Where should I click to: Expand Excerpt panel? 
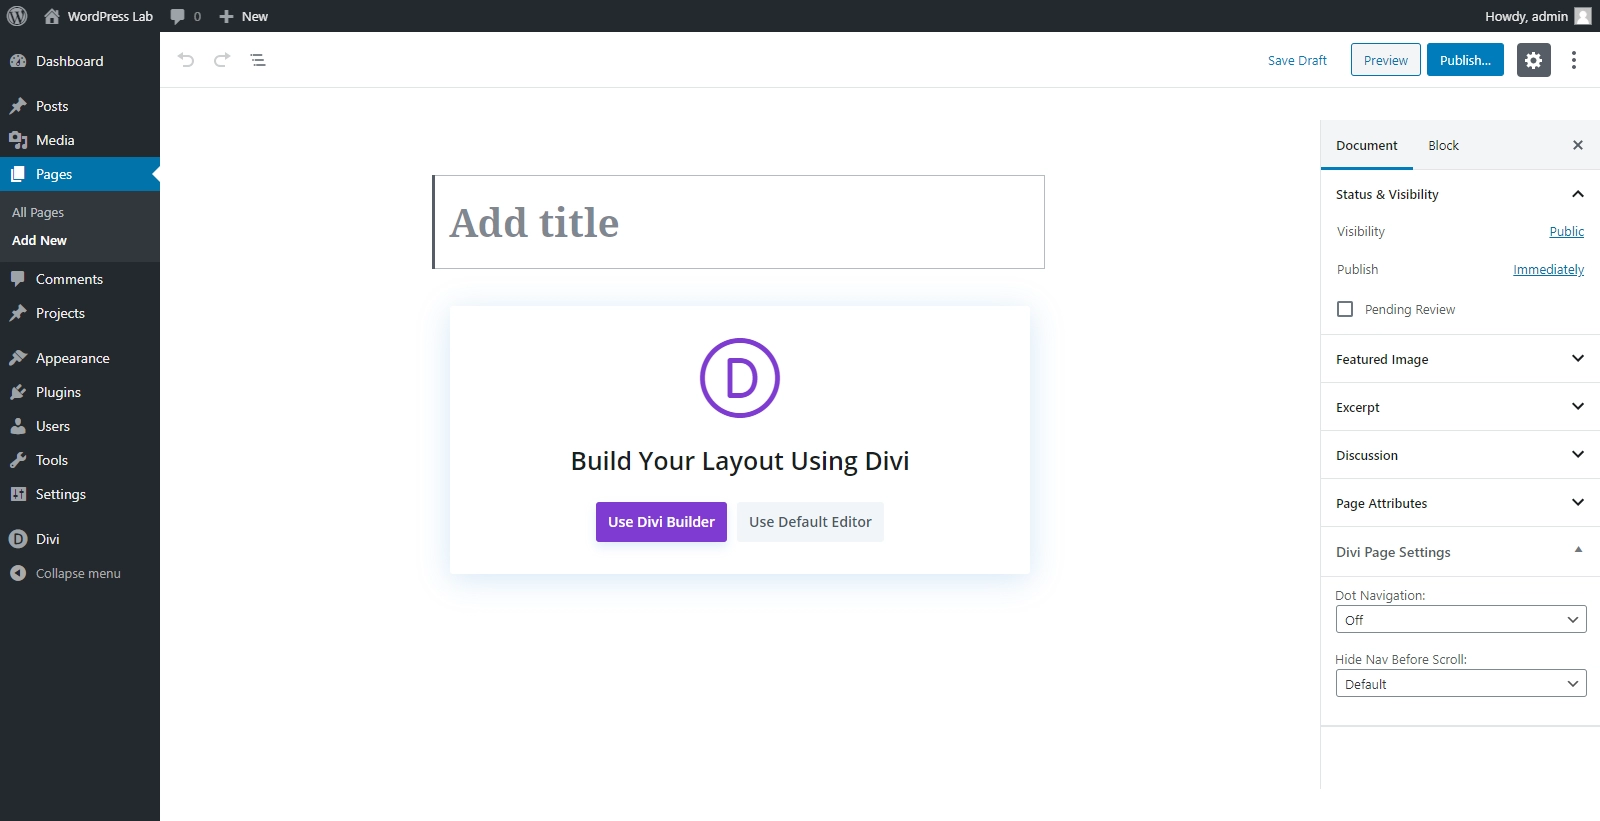[1460, 407]
